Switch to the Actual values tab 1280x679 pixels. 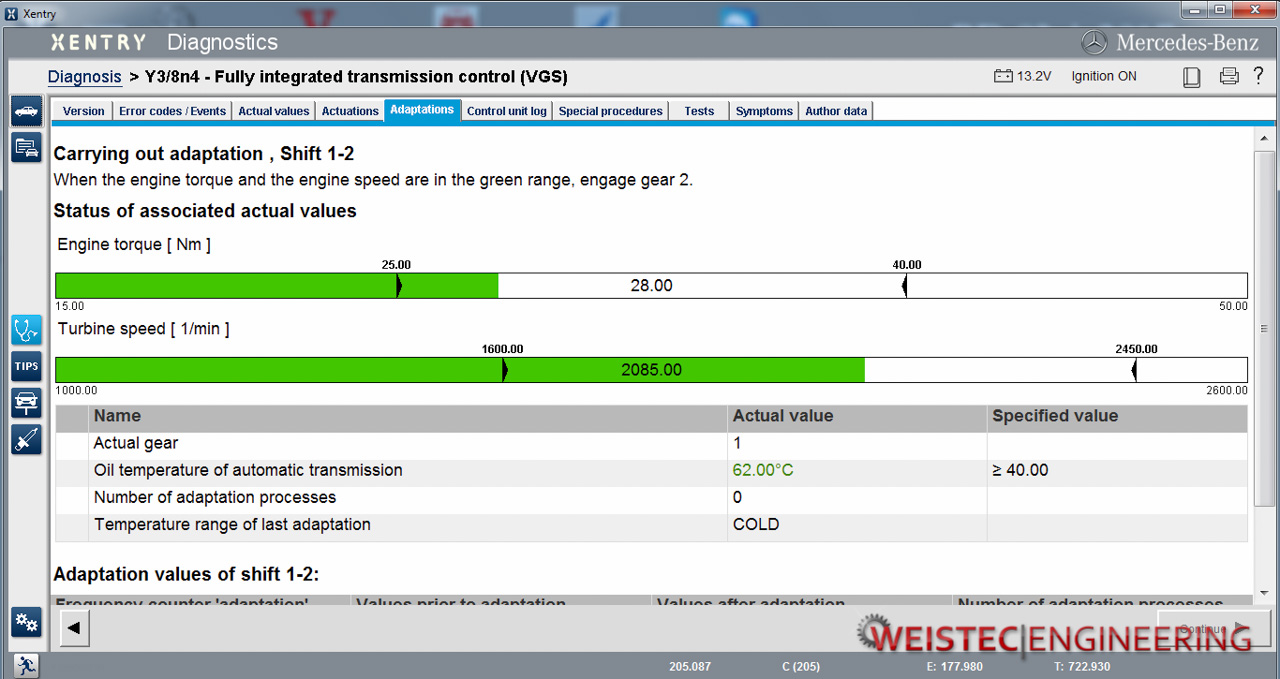point(273,111)
